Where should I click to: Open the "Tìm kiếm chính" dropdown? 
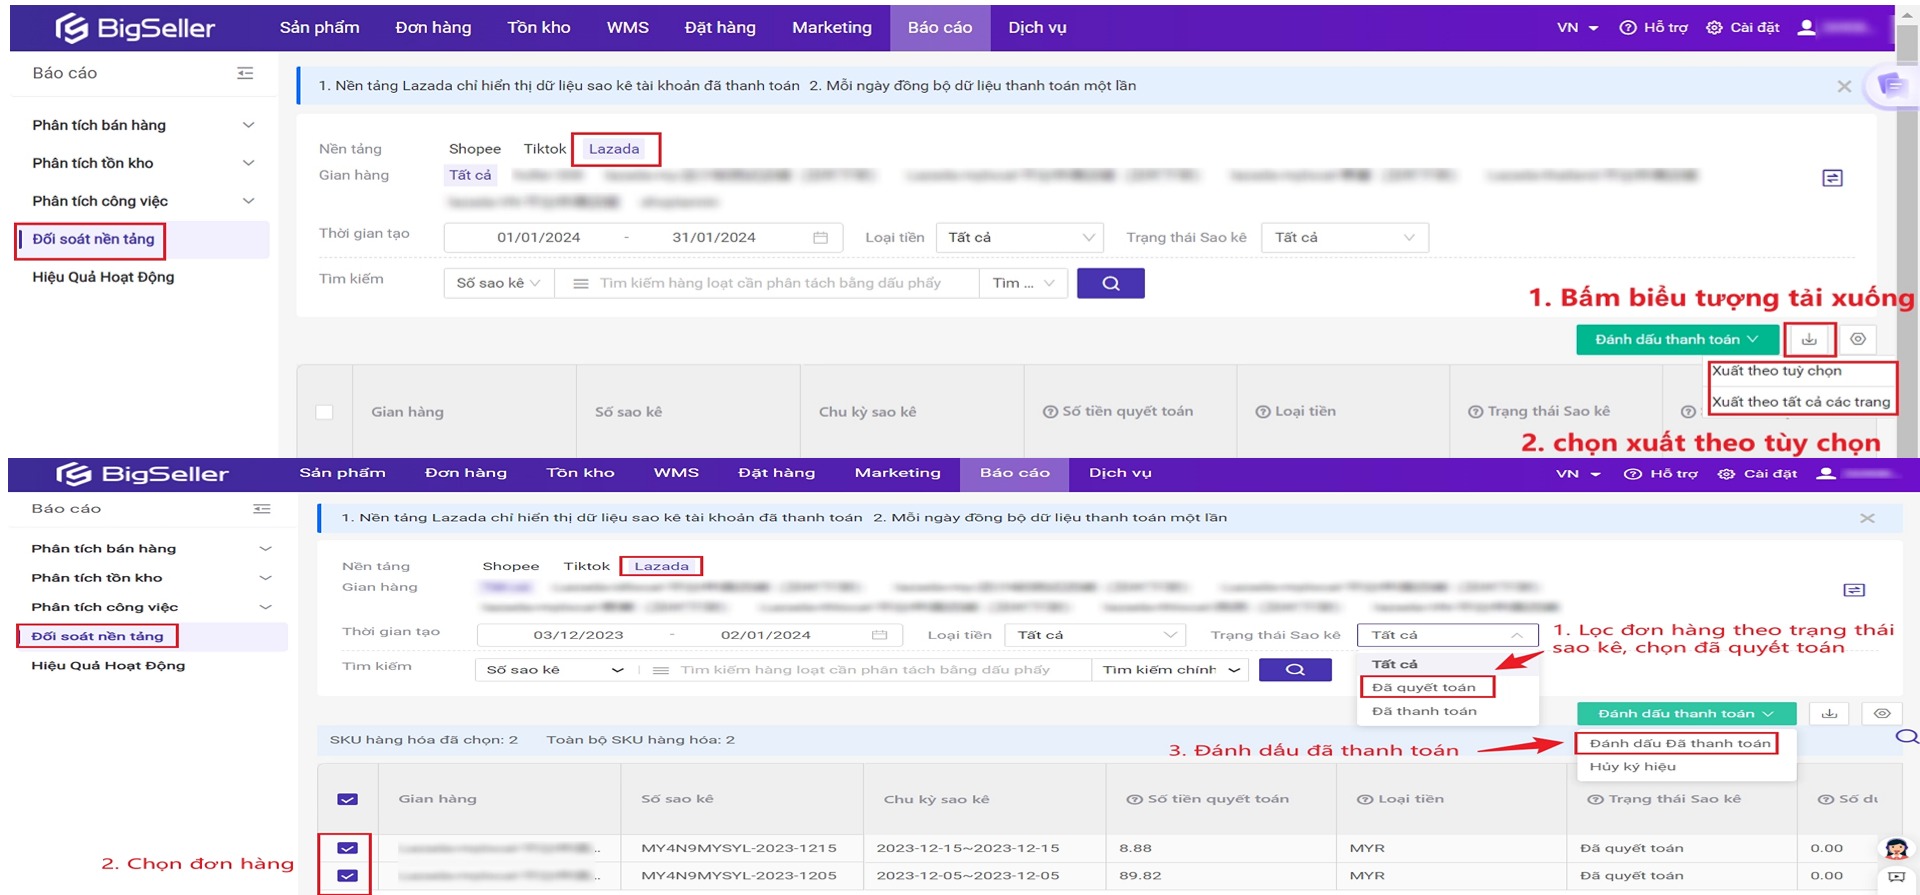click(1170, 670)
